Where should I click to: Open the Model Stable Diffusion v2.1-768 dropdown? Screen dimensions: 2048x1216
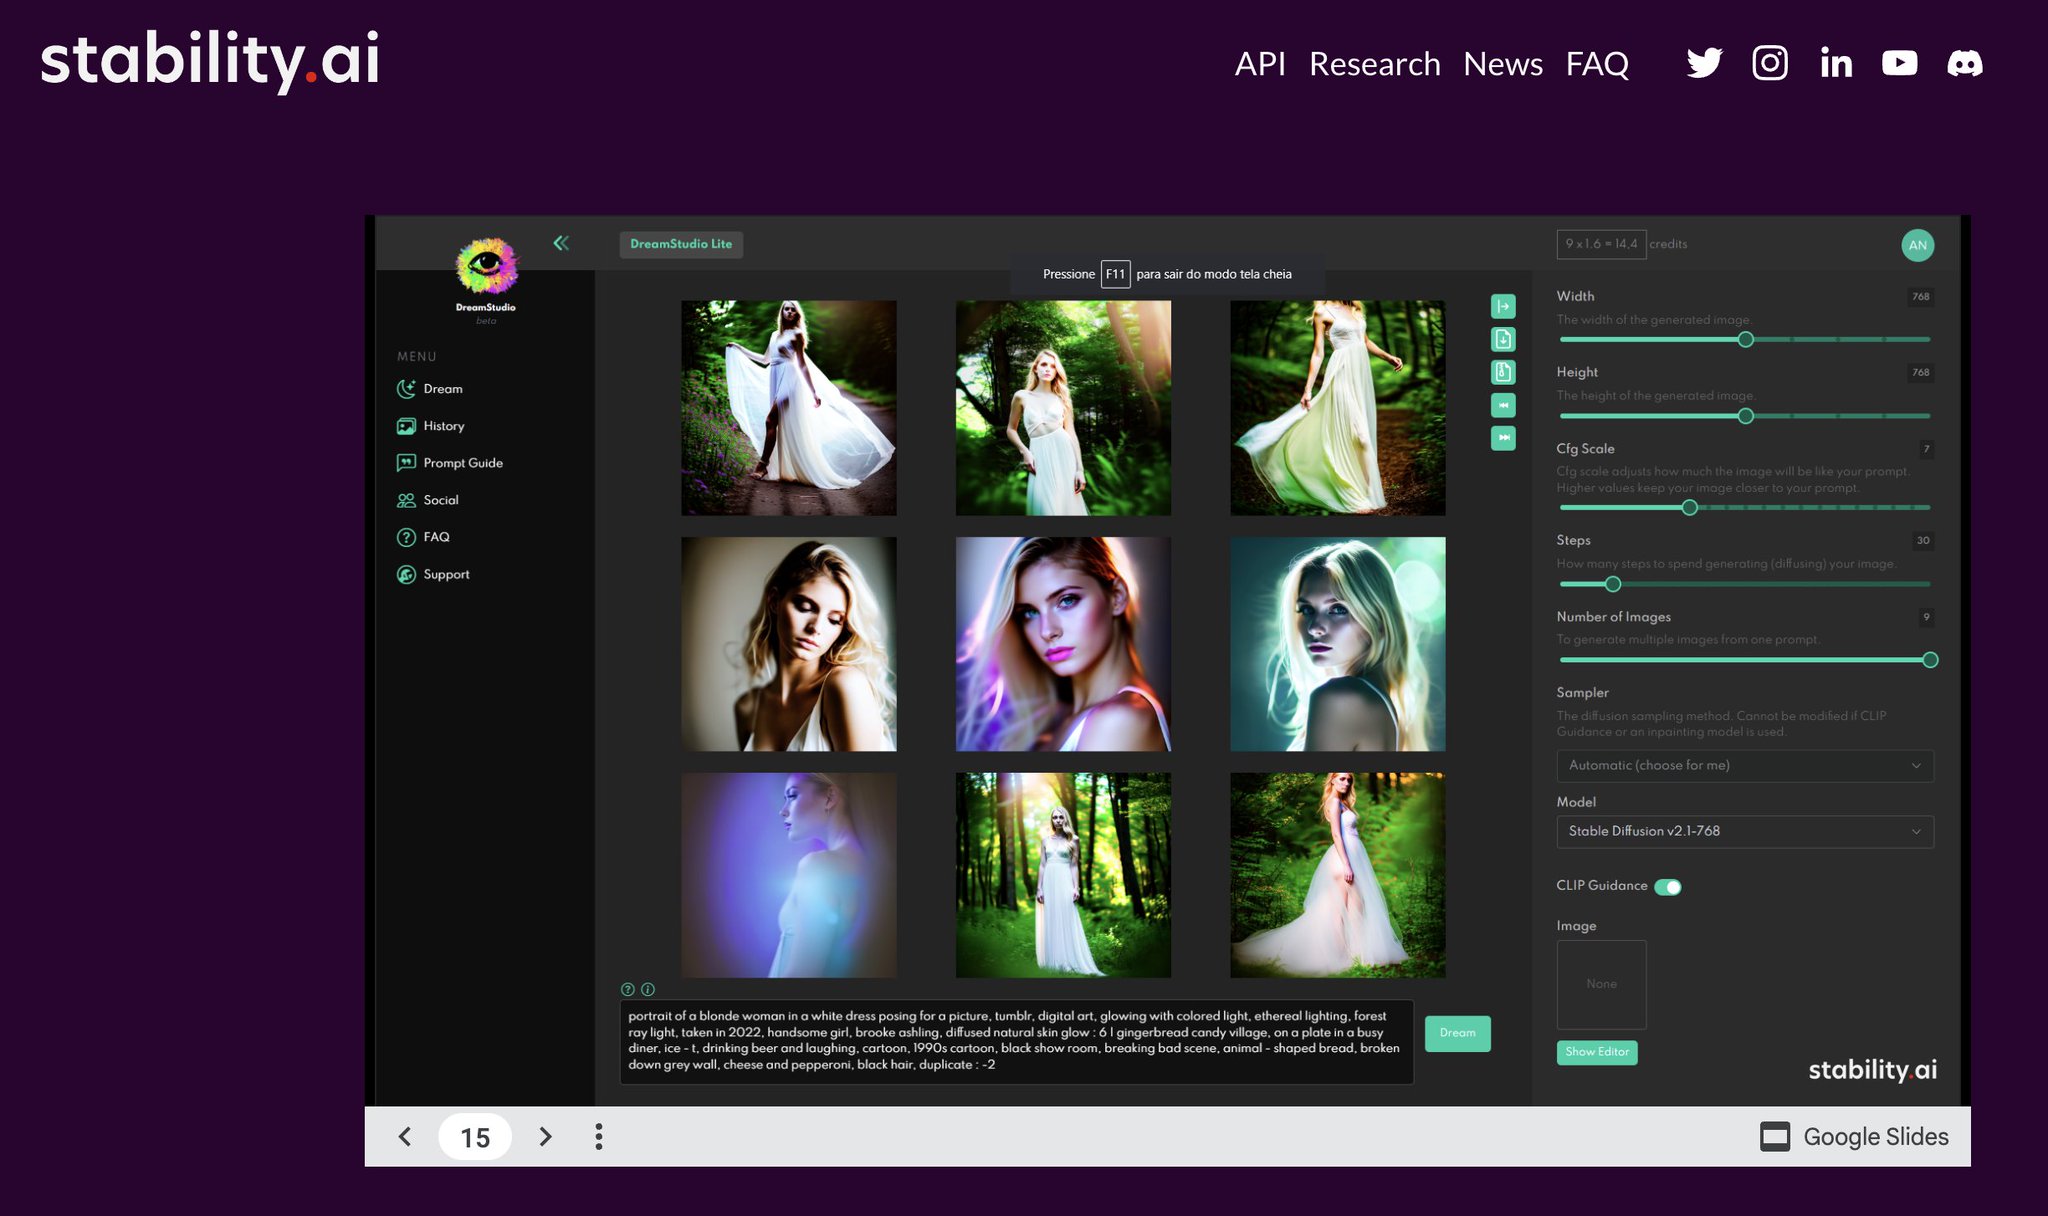click(1745, 831)
